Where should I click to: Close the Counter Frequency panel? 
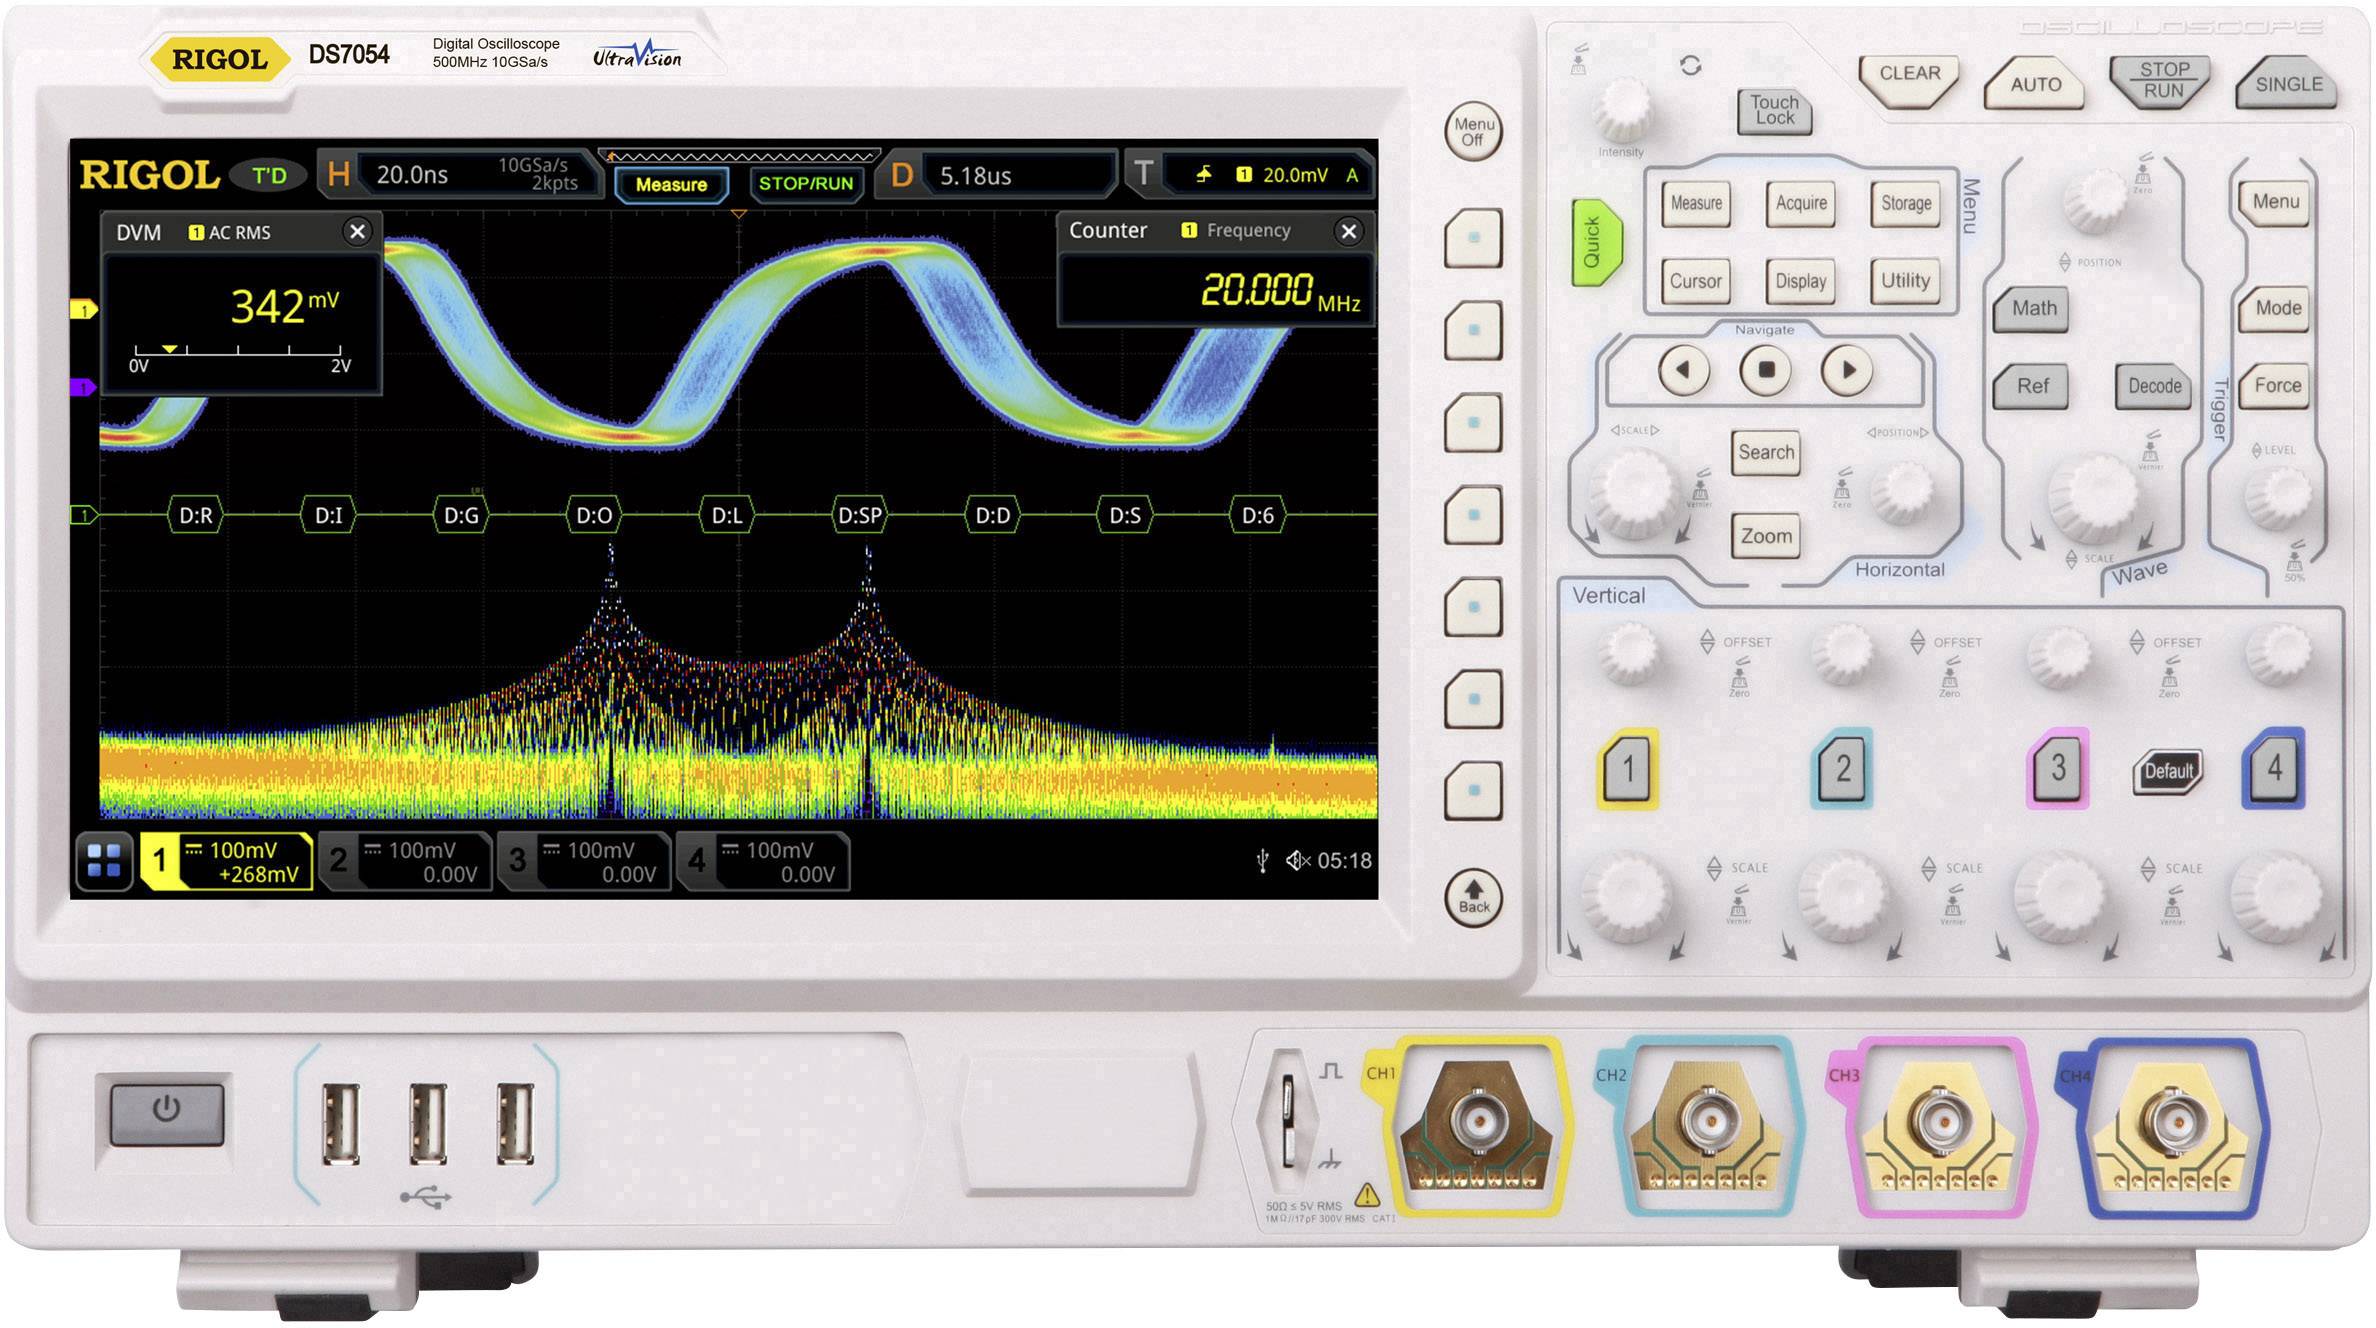pos(1348,232)
